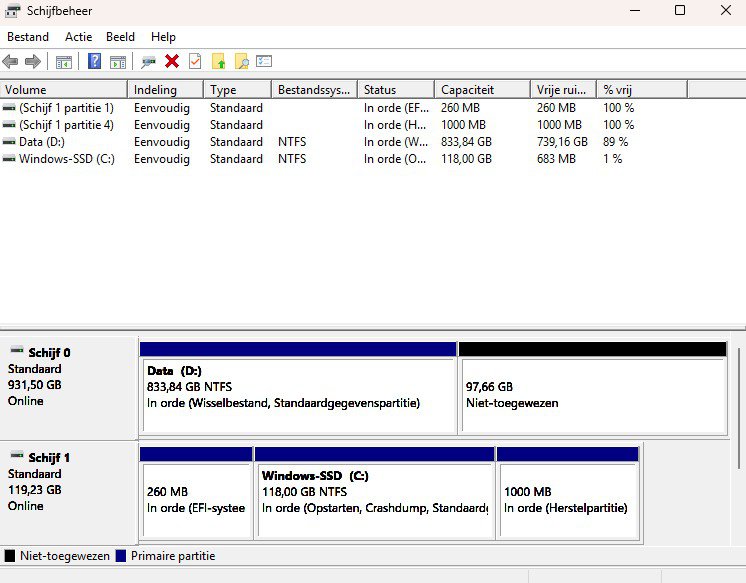This screenshot has height=583, width=746.
Task: Click the connect drive plug icon
Action: tap(148, 62)
